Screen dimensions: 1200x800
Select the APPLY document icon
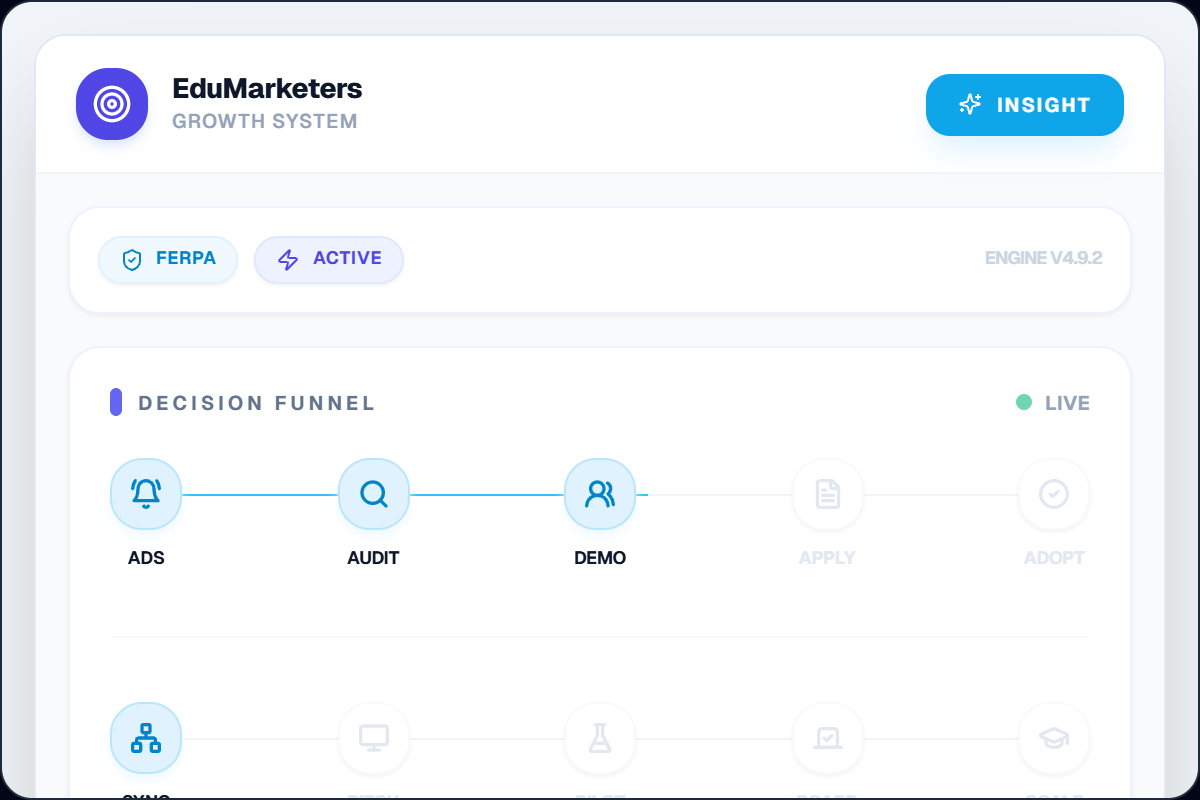point(827,493)
